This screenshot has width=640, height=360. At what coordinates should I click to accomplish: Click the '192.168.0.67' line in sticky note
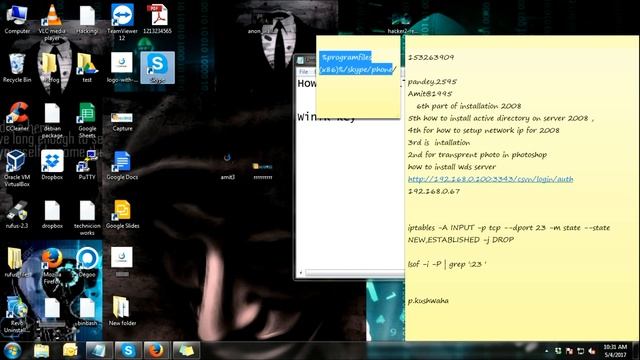coord(434,191)
